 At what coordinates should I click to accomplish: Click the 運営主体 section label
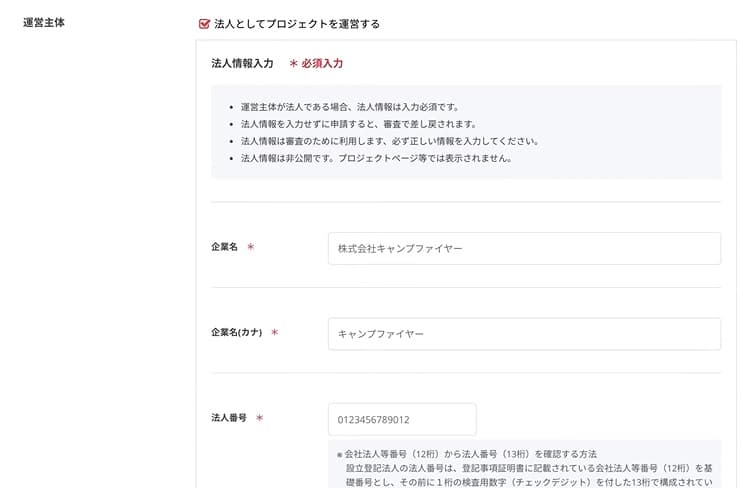tap(44, 22)
